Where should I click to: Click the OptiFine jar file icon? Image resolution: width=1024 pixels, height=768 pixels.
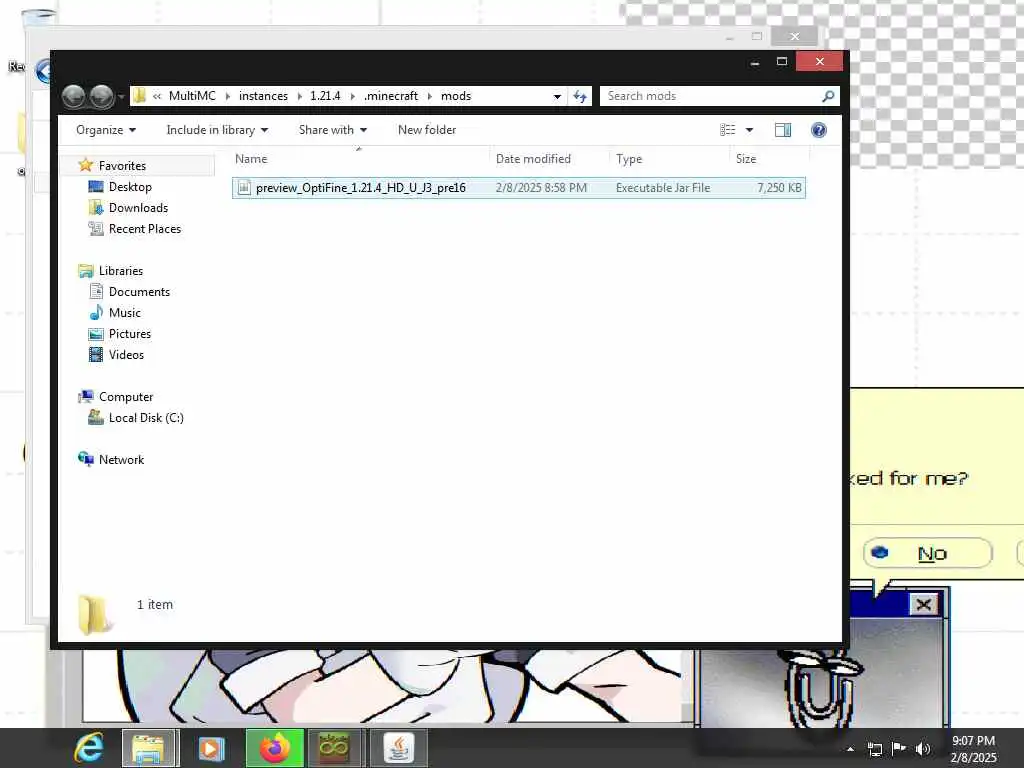coord(244,188)
